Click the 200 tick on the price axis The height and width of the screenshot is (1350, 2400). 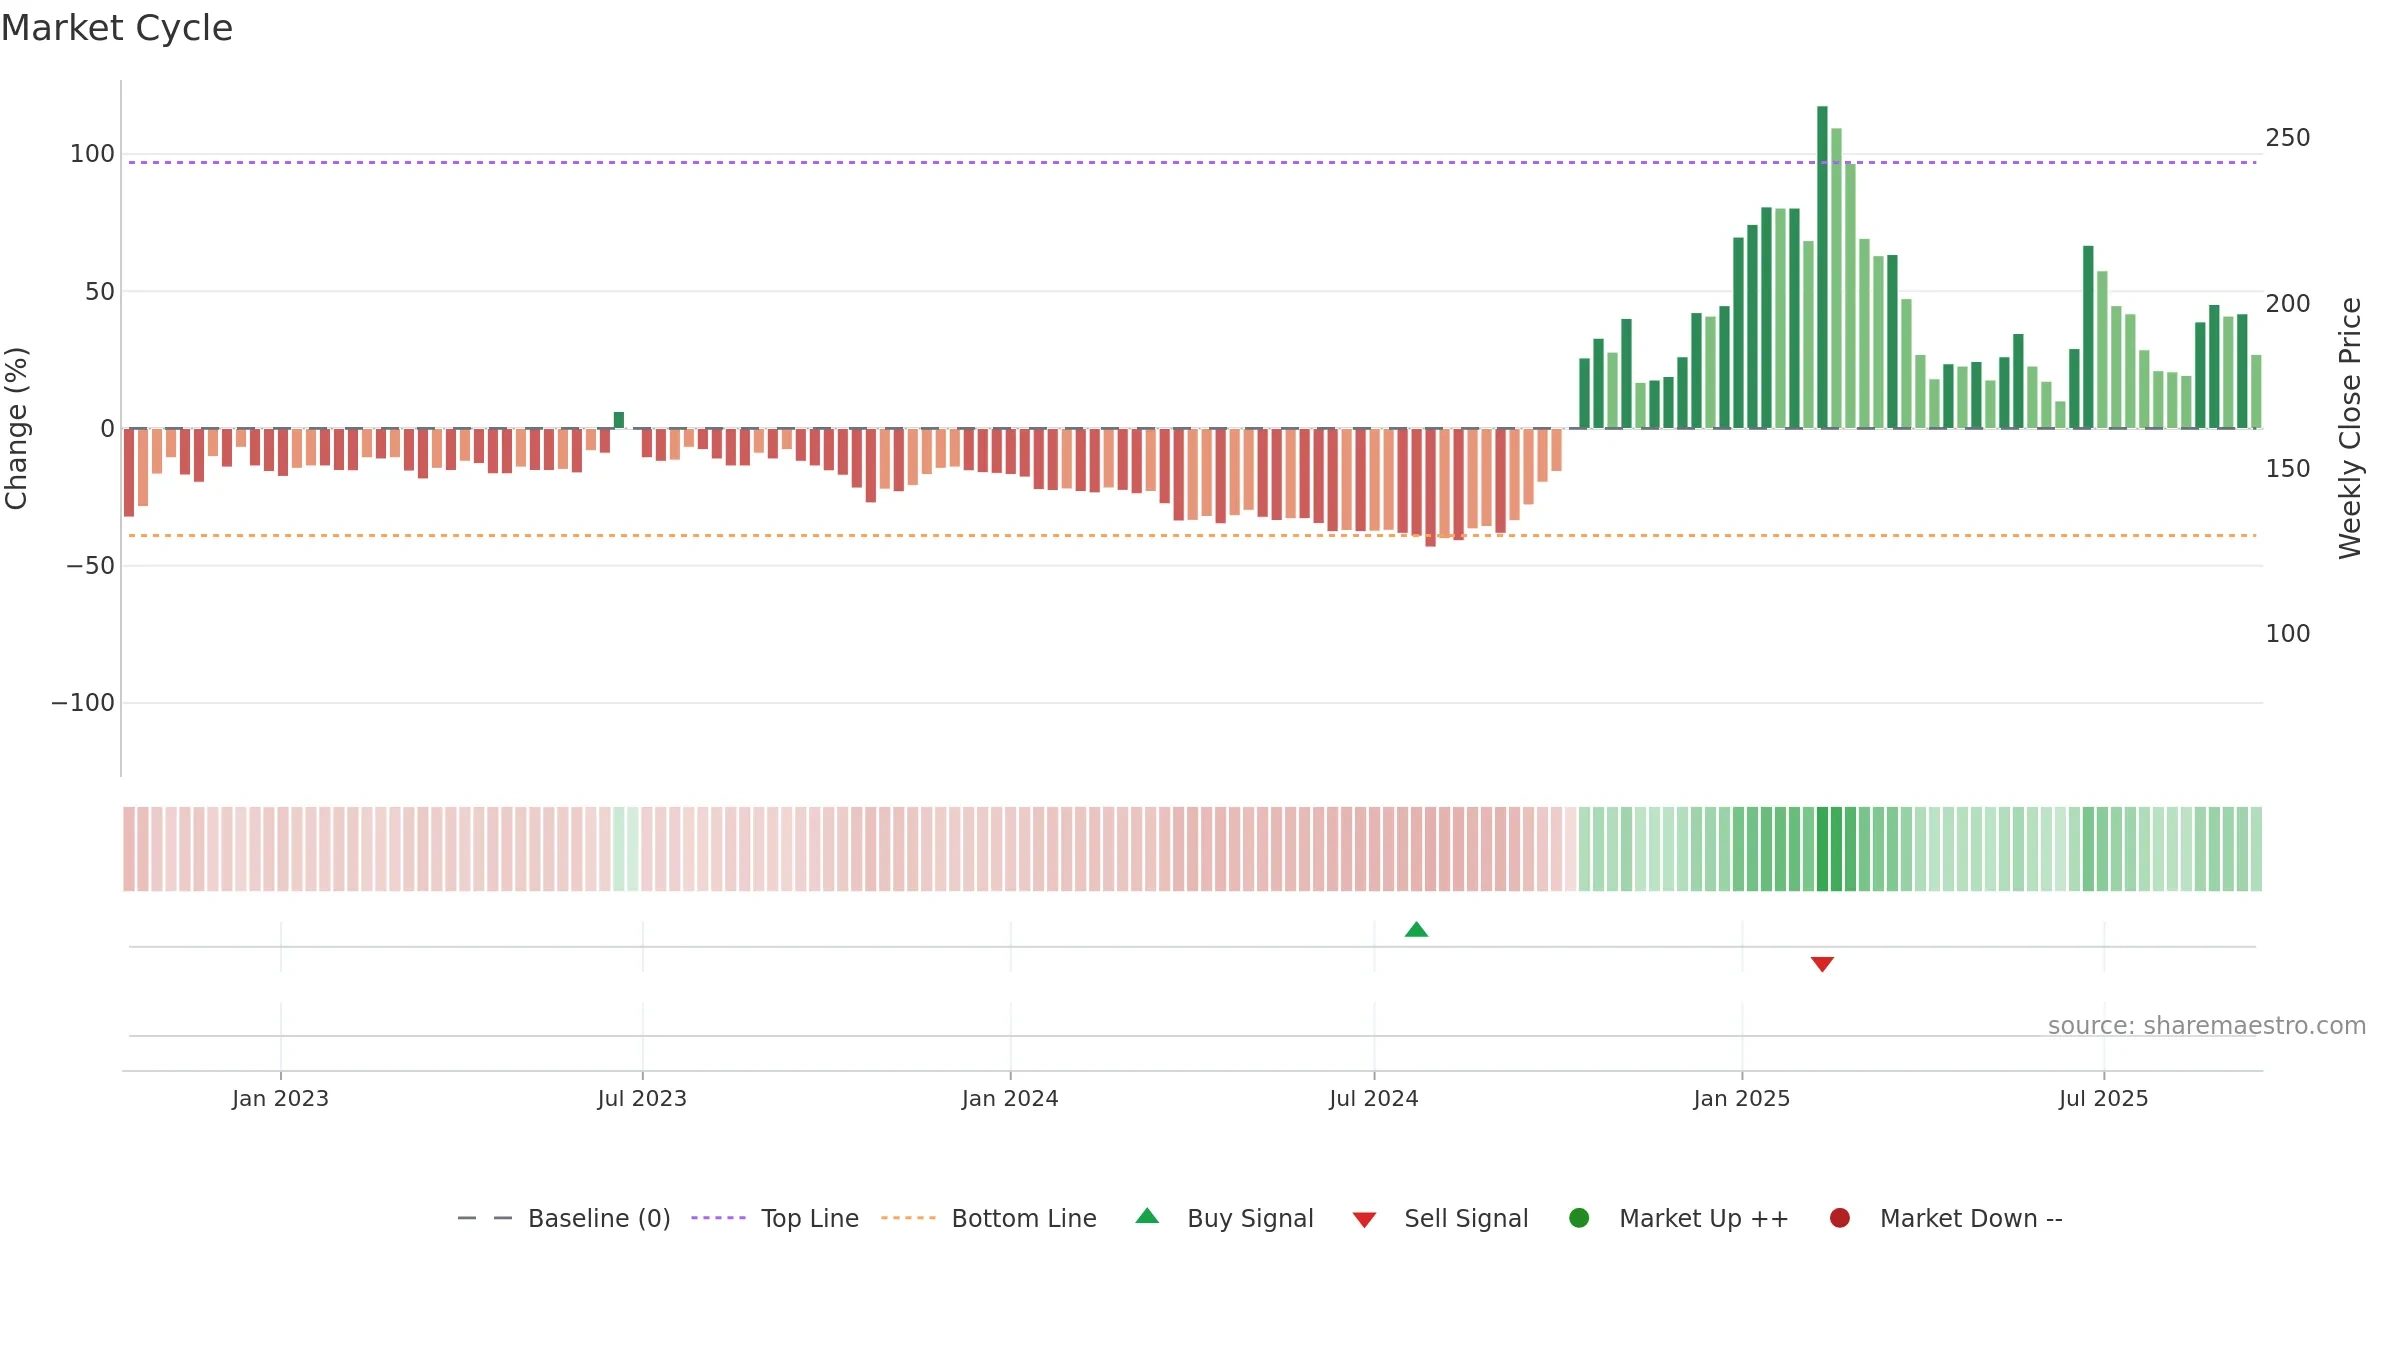click(x=2288, y=304)
